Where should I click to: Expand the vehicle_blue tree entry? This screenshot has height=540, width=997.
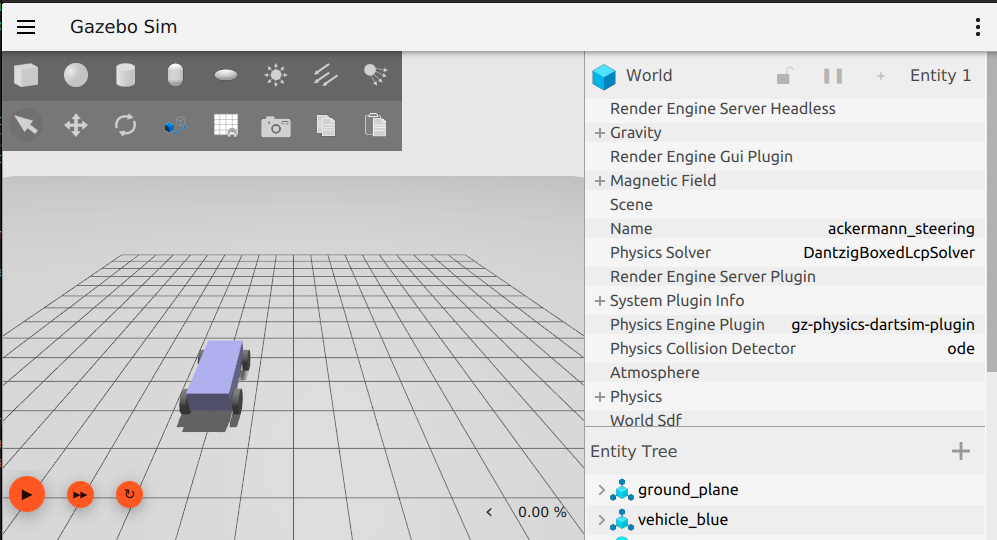click(601, 520)
